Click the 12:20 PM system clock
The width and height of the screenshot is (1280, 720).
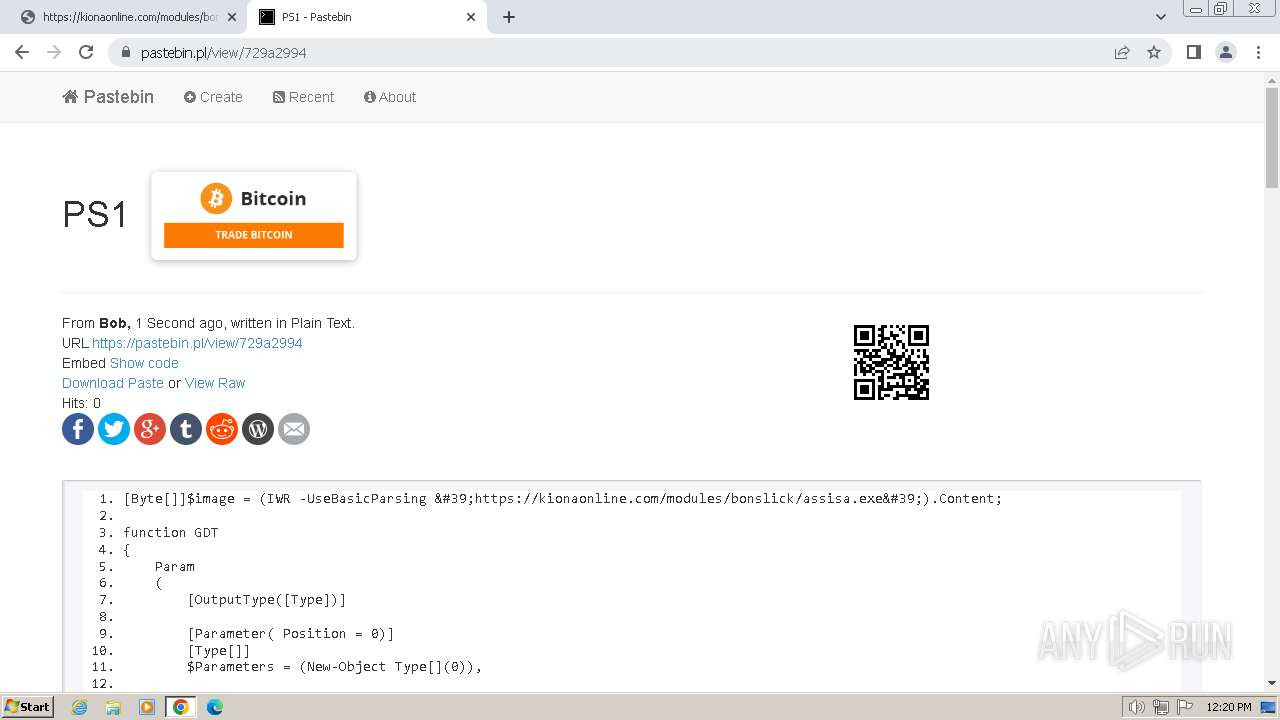[x=1229, y=707]
